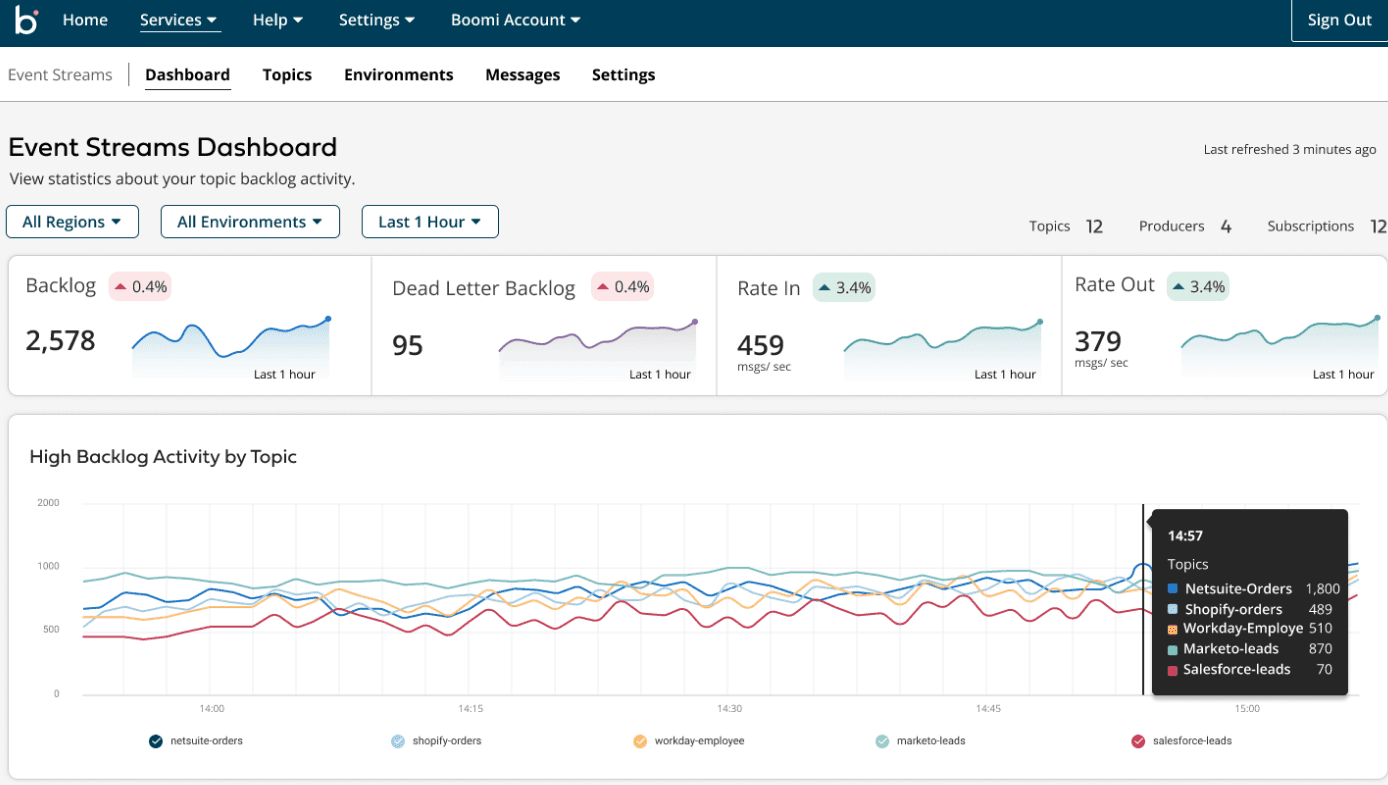The width and height of the screenshot is (1388, 785).
Task: Click the Event Streams label
Action: (60, 75)
